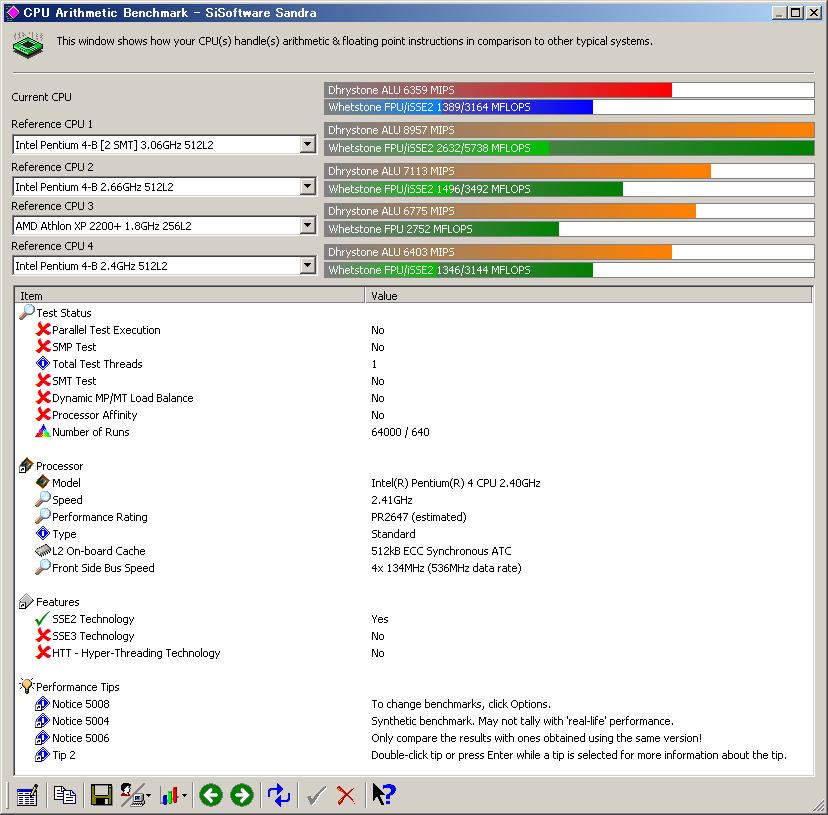Click the Options table-edit toolbar icon
The image size is (828, 815).
point(27,795)
